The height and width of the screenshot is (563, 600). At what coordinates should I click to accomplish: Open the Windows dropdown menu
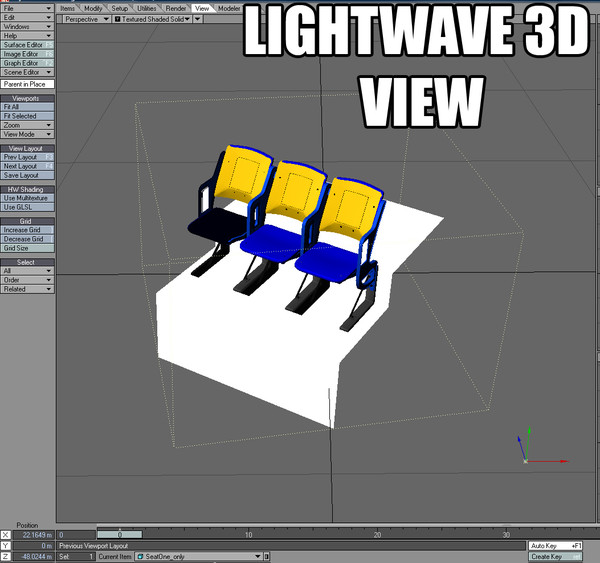click(27, 26)
